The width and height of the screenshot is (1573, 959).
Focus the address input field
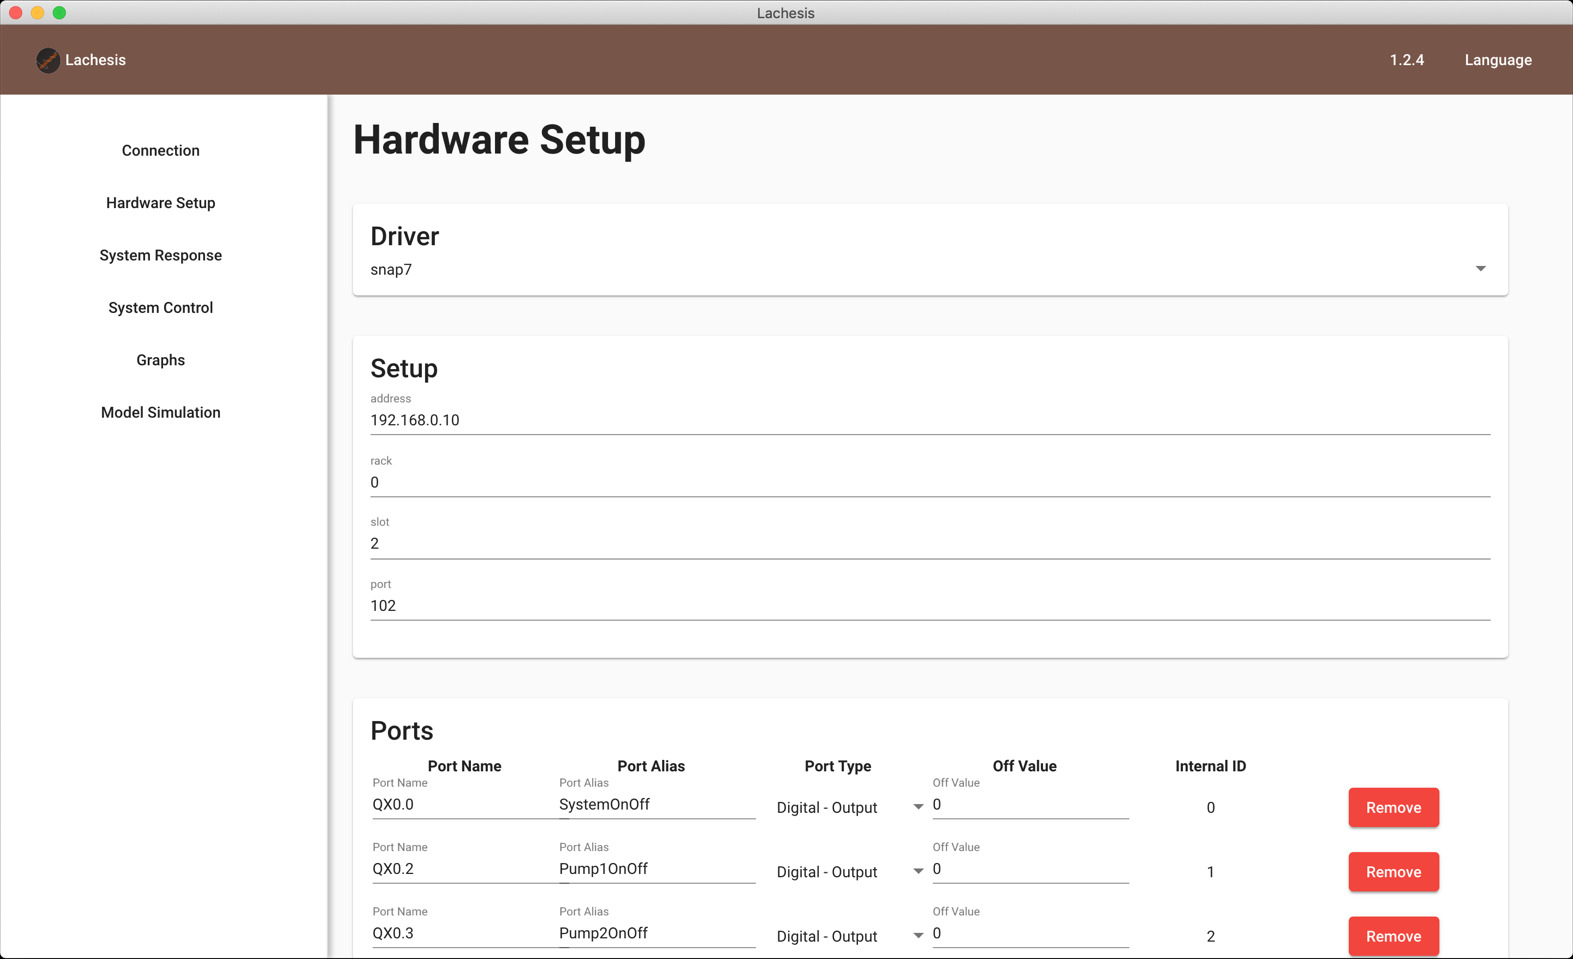click(x=930, y=420)
